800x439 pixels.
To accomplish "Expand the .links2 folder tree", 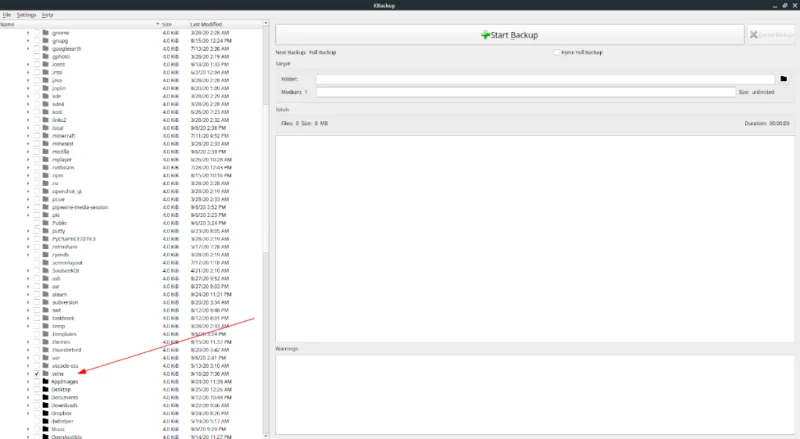I will pos(28,120).
